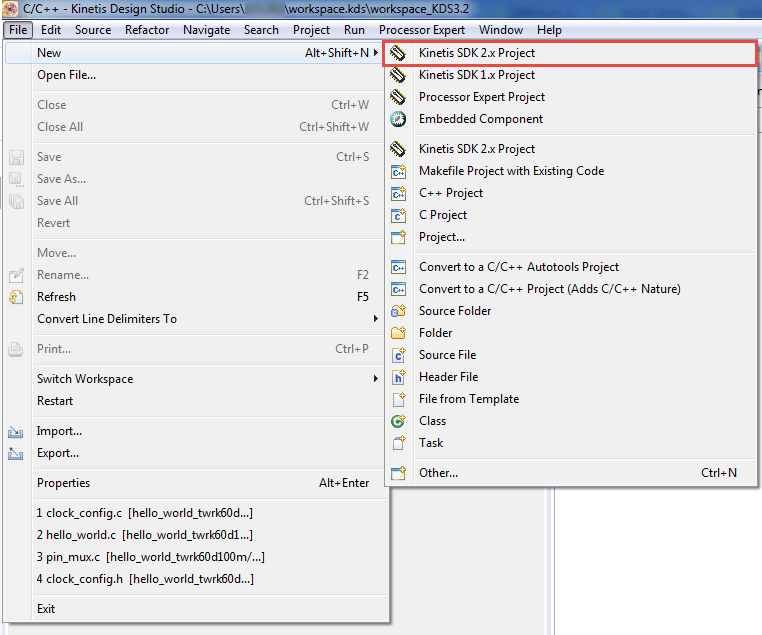
Task: Open the Search menu
Action: [x=261, y=30]
